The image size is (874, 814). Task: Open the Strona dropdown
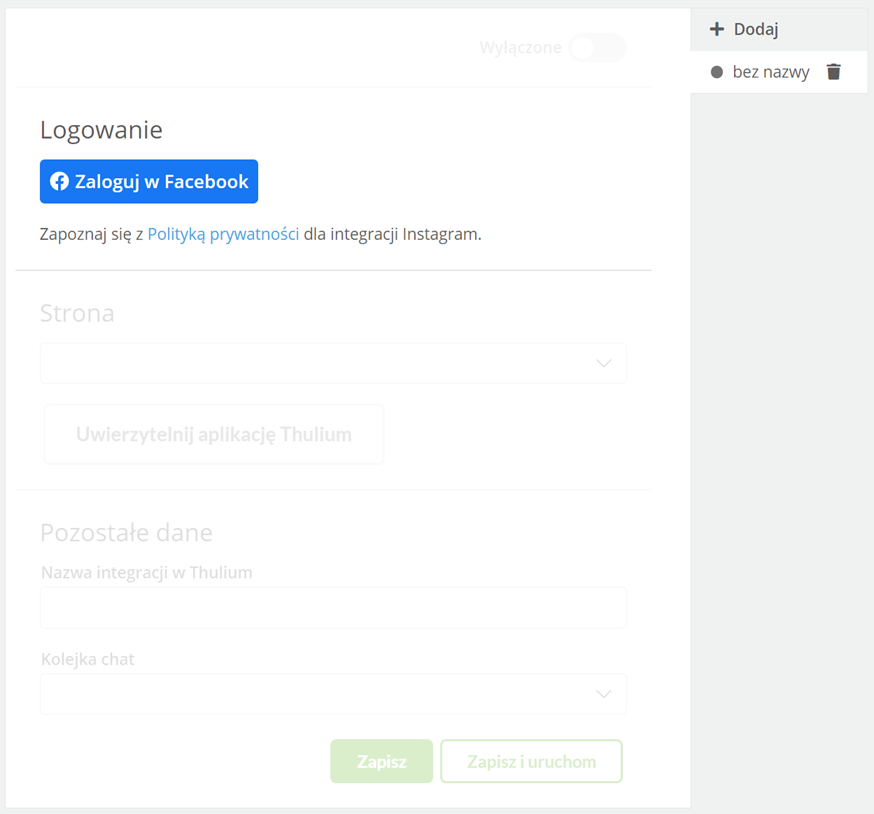333,364
